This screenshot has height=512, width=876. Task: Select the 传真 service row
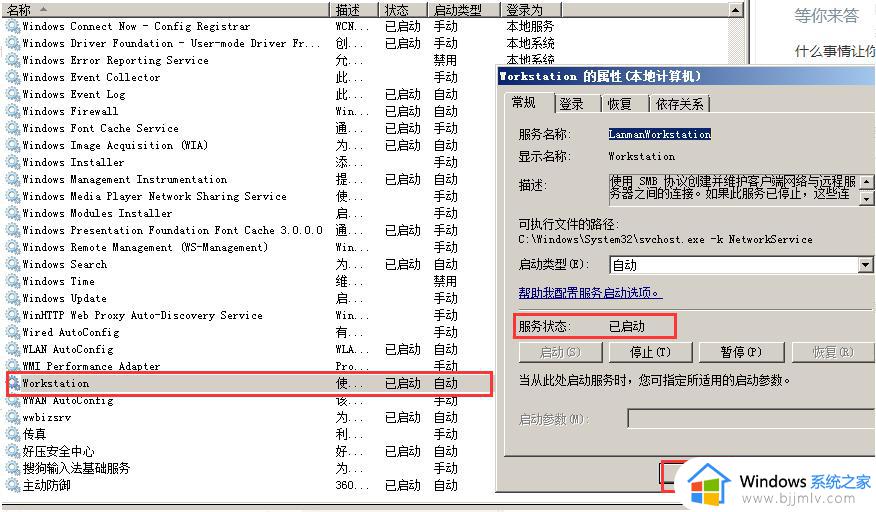[x=249, y=434]
